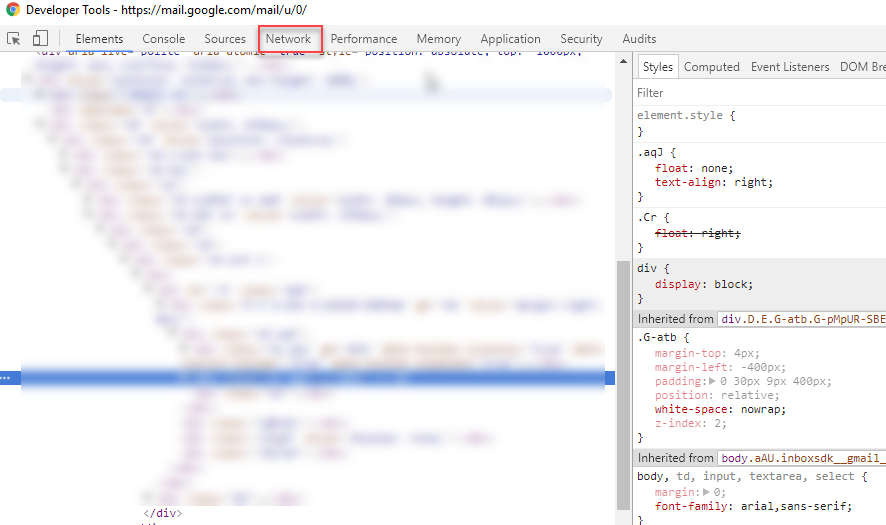
Task: Switch to the Console tab
Action: click(x=163, y=39)
